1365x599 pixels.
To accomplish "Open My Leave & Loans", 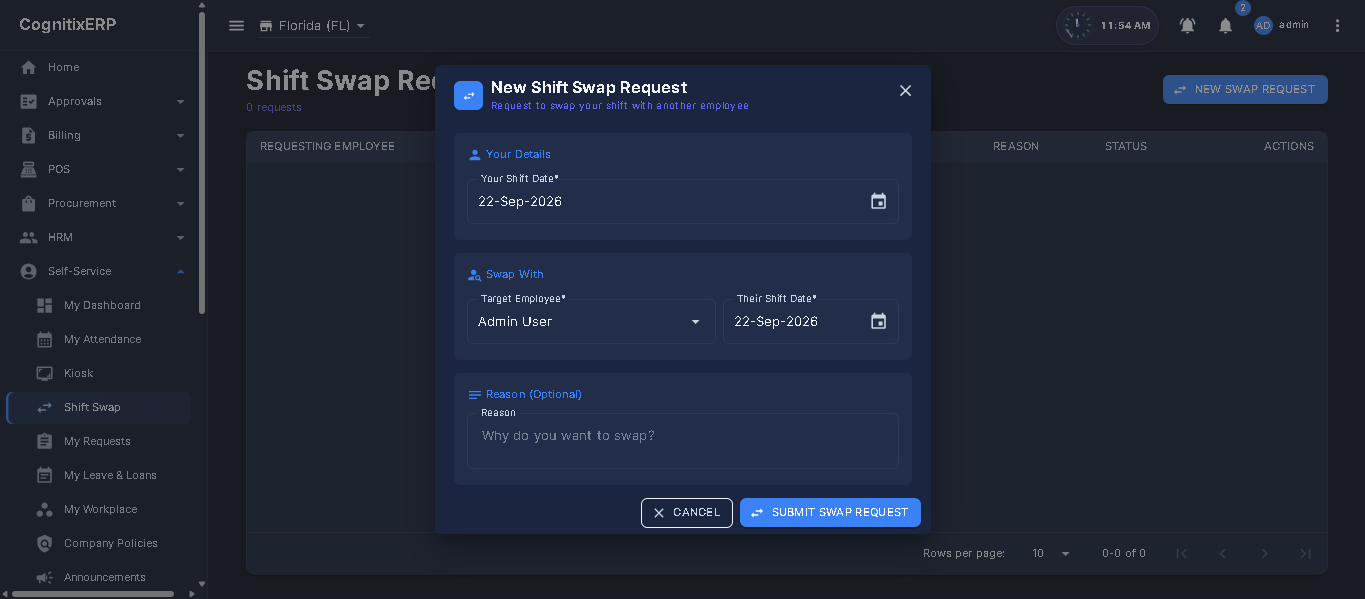I will tap(99, 475).
